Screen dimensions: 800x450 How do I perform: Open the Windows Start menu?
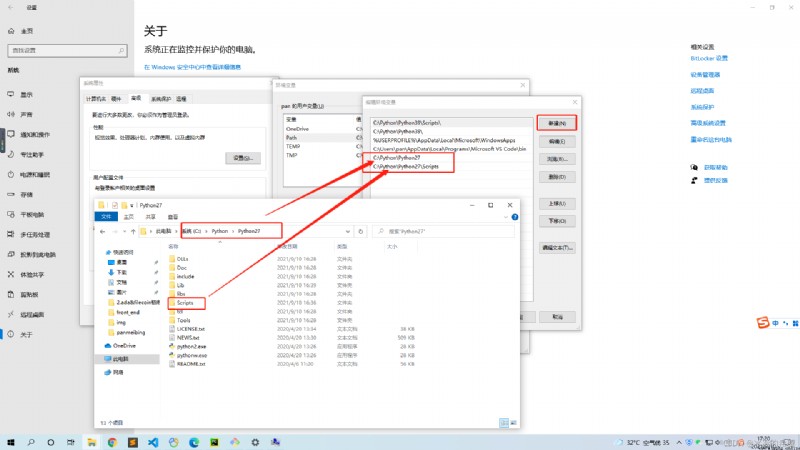(x=11, y=442)
